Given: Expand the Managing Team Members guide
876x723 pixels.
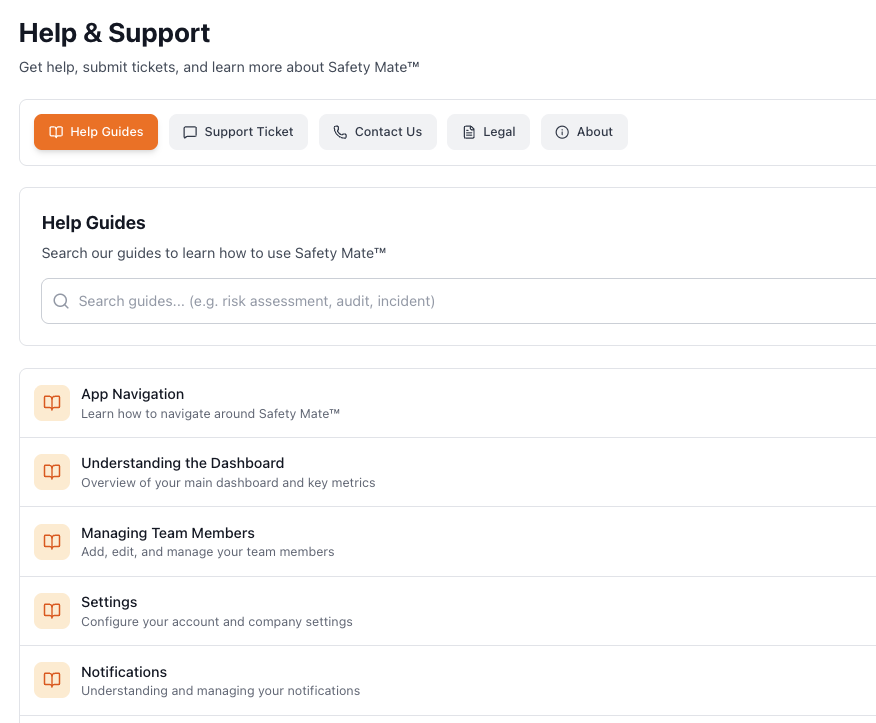Looking at the screenshot, I should click(x=168, y=533).
